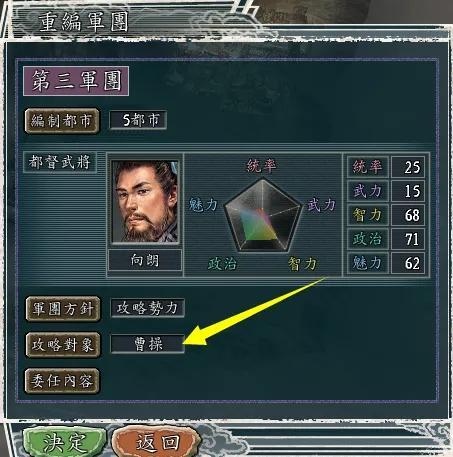Screen dimensions: 453x457
Task: Select the 都督武將 label
Action: click(x=60, y=162)
